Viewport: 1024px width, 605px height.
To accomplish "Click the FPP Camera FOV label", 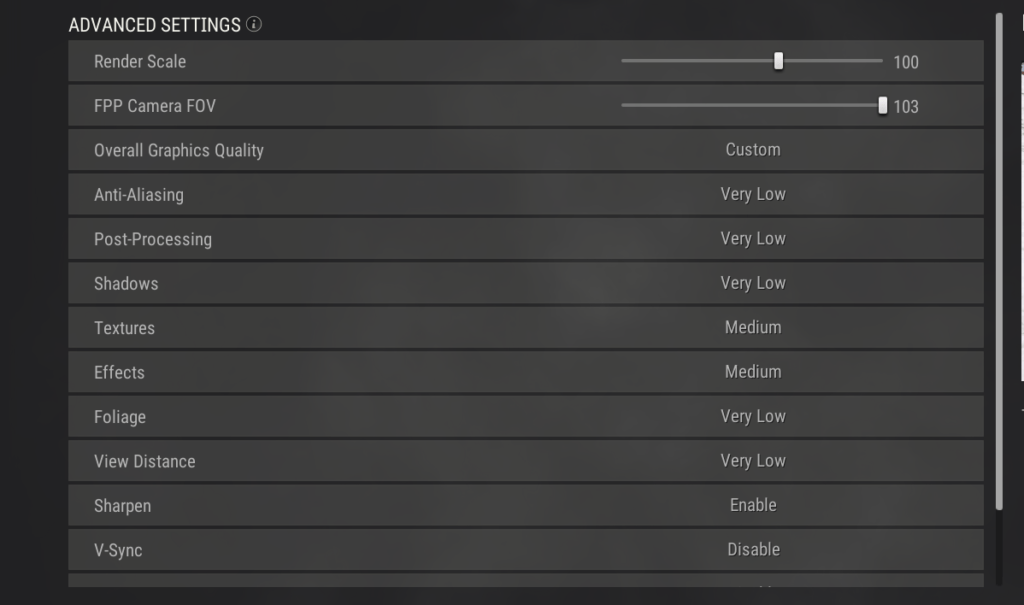I will (155, 106).
